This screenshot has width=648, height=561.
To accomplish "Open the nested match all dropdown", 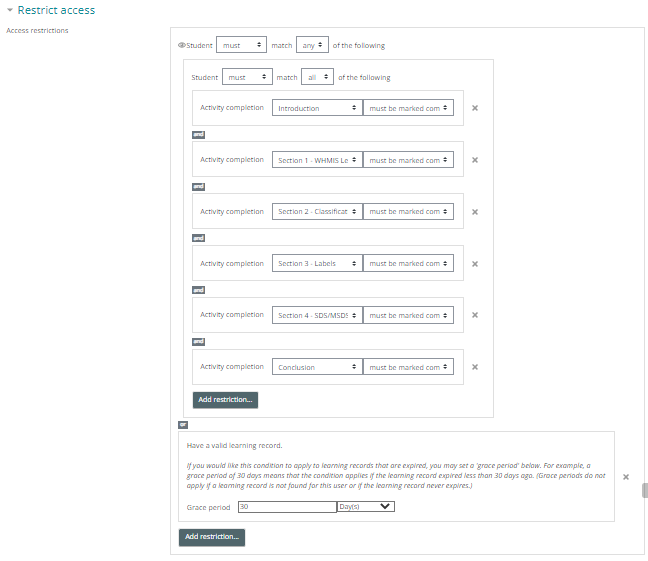I will point(317,77).
